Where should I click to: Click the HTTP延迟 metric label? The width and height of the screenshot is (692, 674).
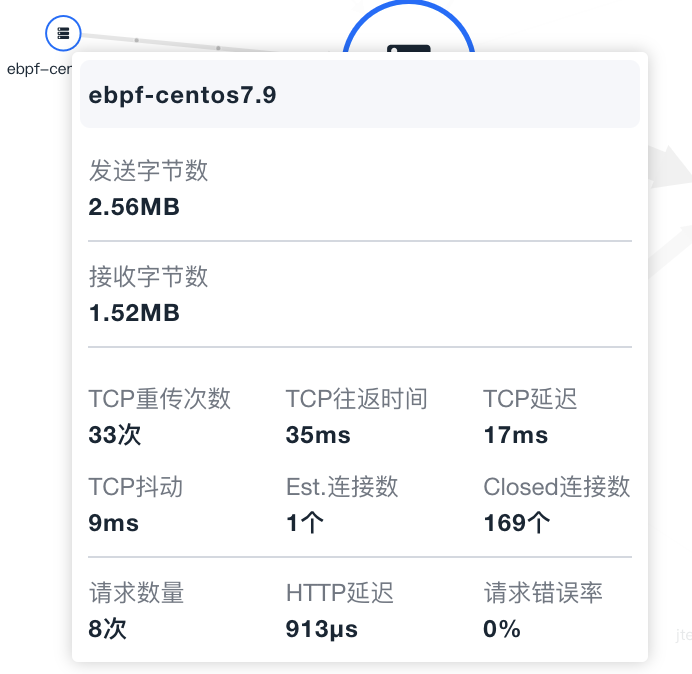(340, 594)
